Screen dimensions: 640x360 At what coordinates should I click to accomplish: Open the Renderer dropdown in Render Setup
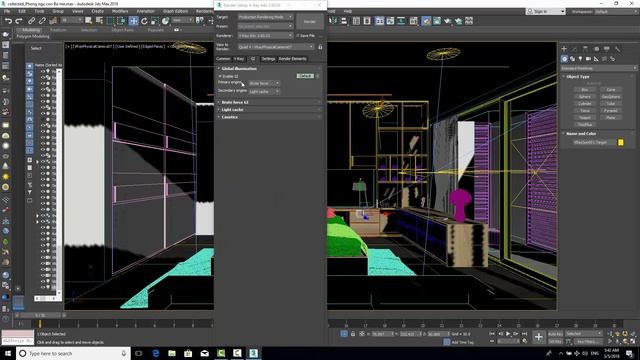coord(265,36)
